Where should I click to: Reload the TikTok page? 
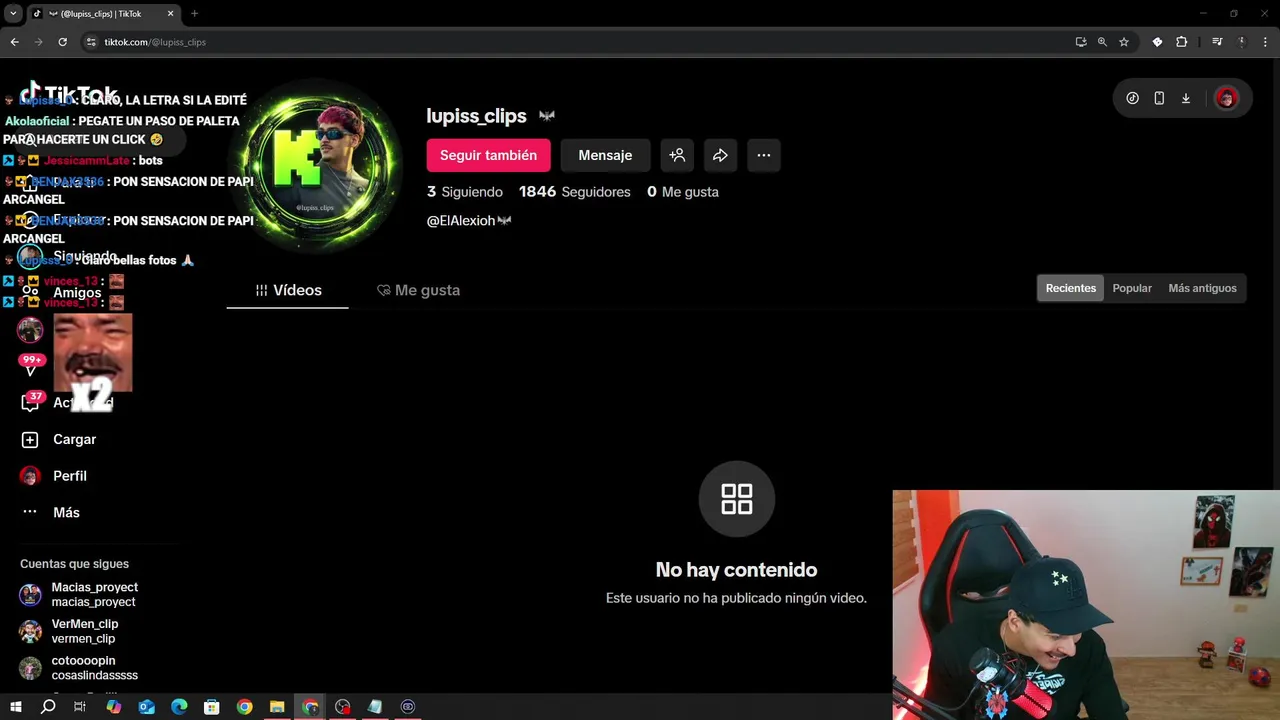point(62,42)
